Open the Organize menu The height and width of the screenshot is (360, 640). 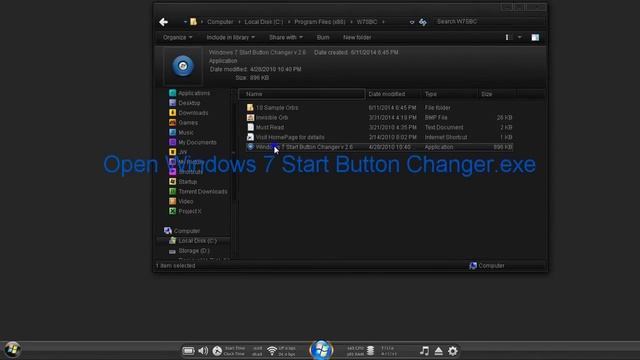pos(178,38)
